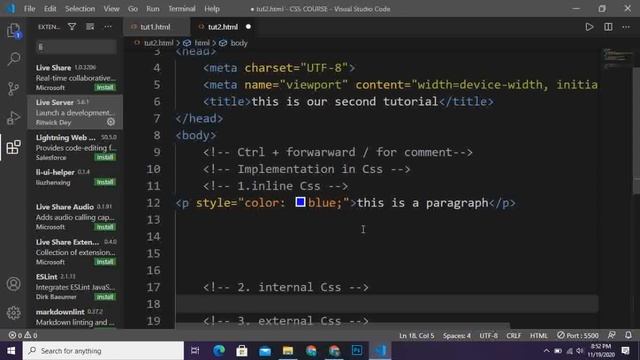Open errors and warnings in status bar
The height and width of the screenshot is (360, 640).
pyautogui.click(x=23, y=335)
